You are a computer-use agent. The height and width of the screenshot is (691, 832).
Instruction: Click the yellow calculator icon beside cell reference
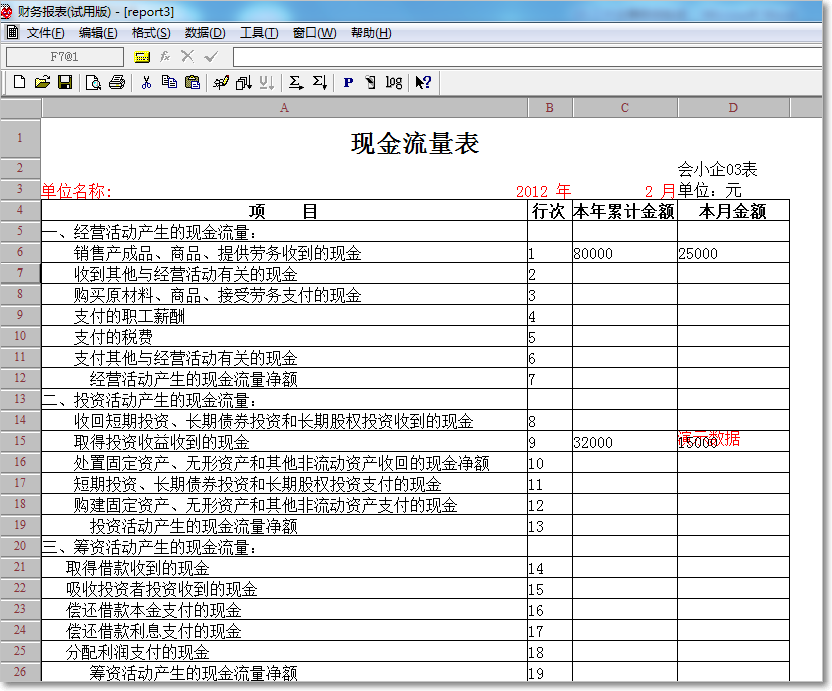[141, 56]
